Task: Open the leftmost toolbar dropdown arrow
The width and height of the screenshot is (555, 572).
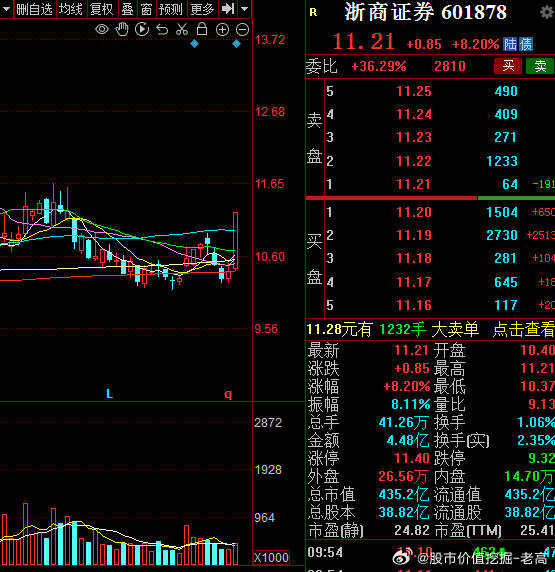Action: tap(6, 9)
